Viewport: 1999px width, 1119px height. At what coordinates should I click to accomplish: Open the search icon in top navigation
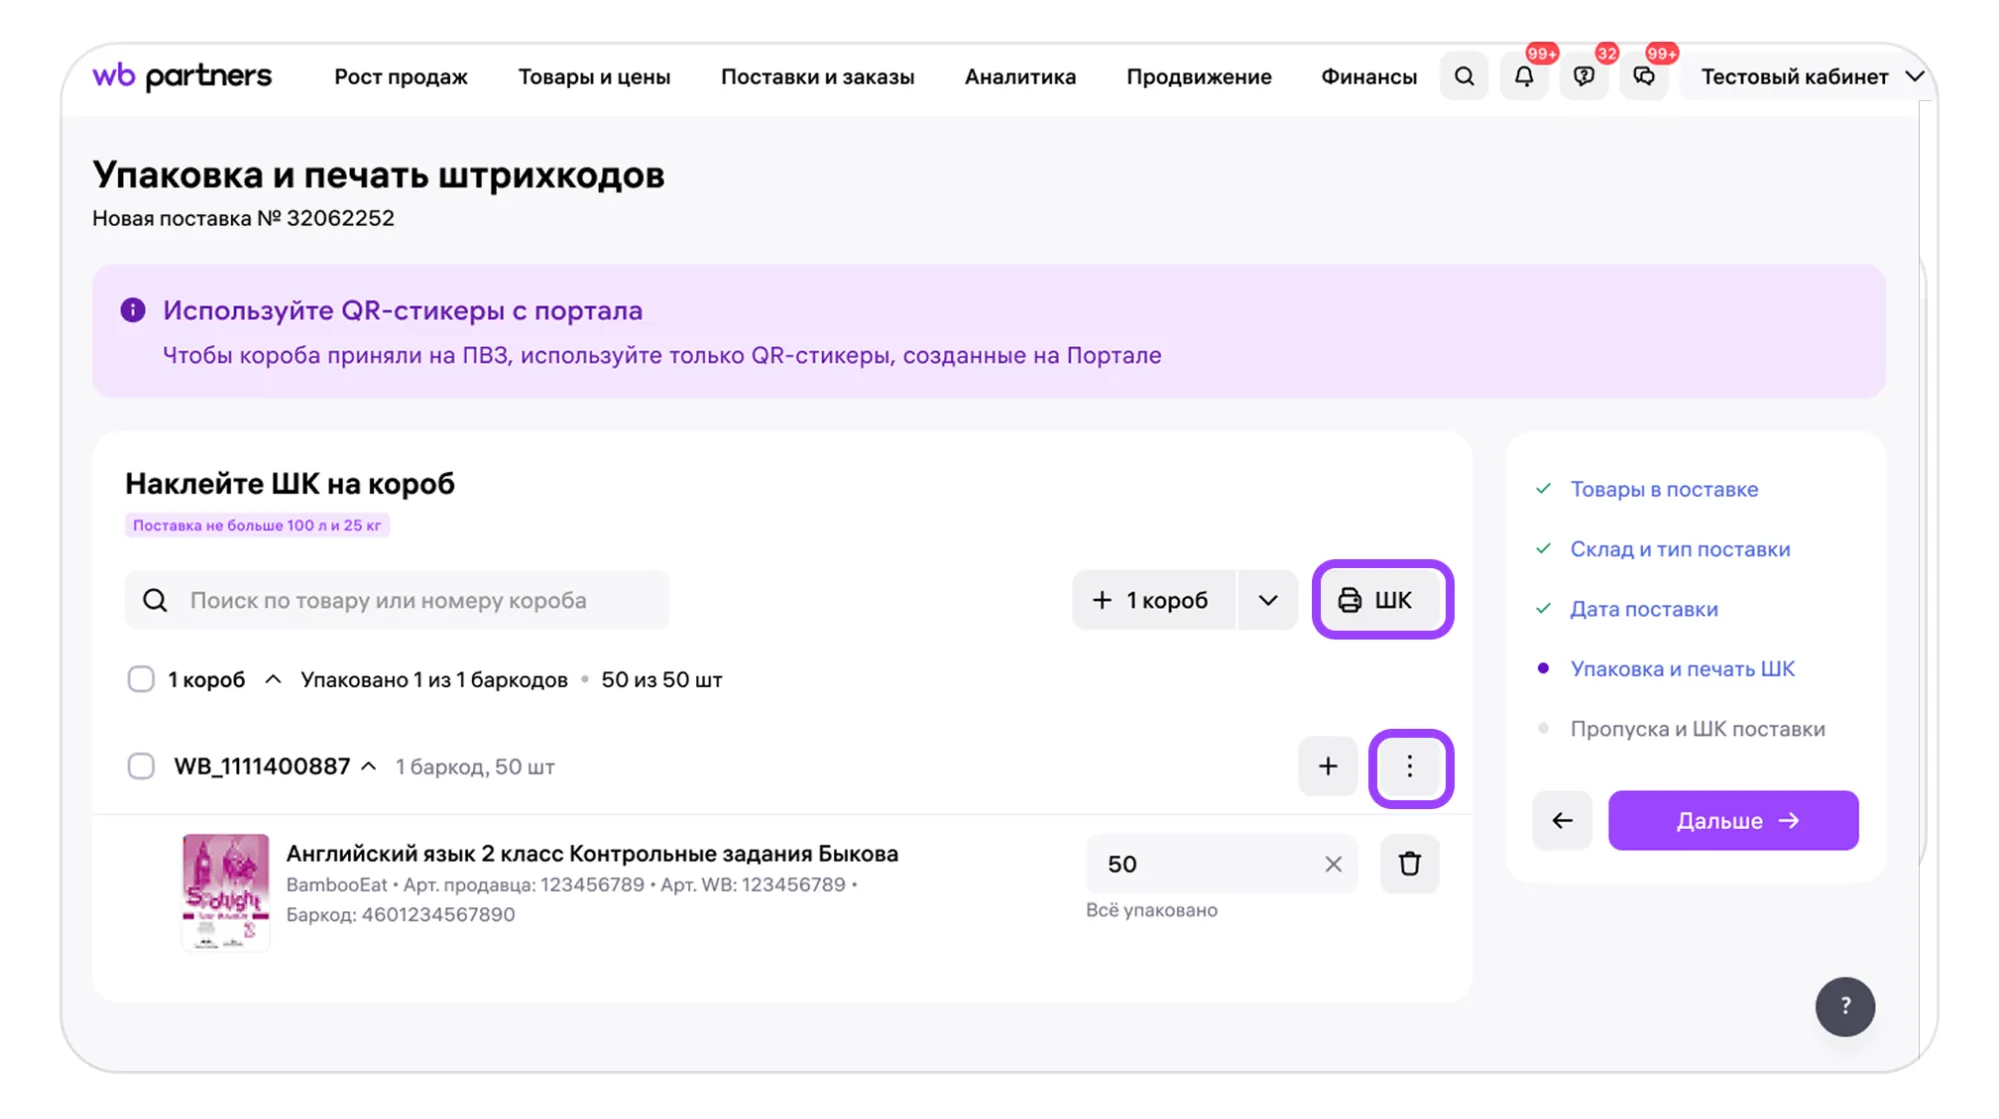[x=1464, y=77]
